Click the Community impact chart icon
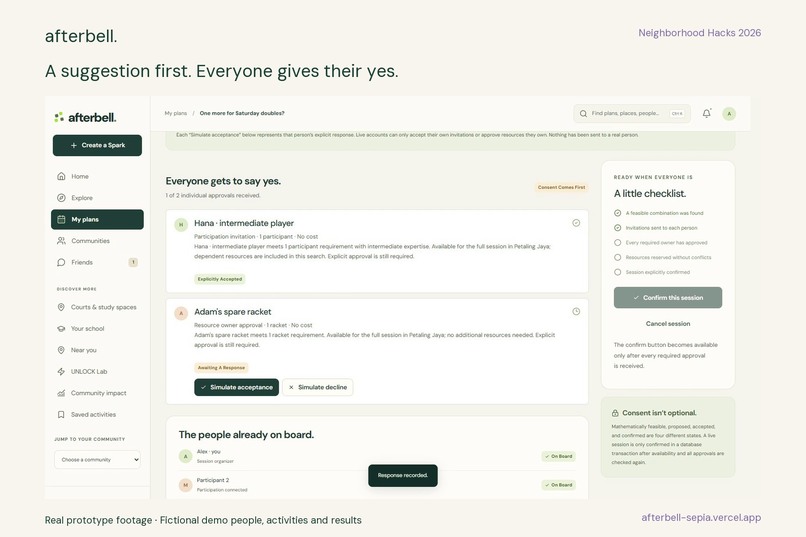Viewport: 806px width, 537px height. click(61, 393)
